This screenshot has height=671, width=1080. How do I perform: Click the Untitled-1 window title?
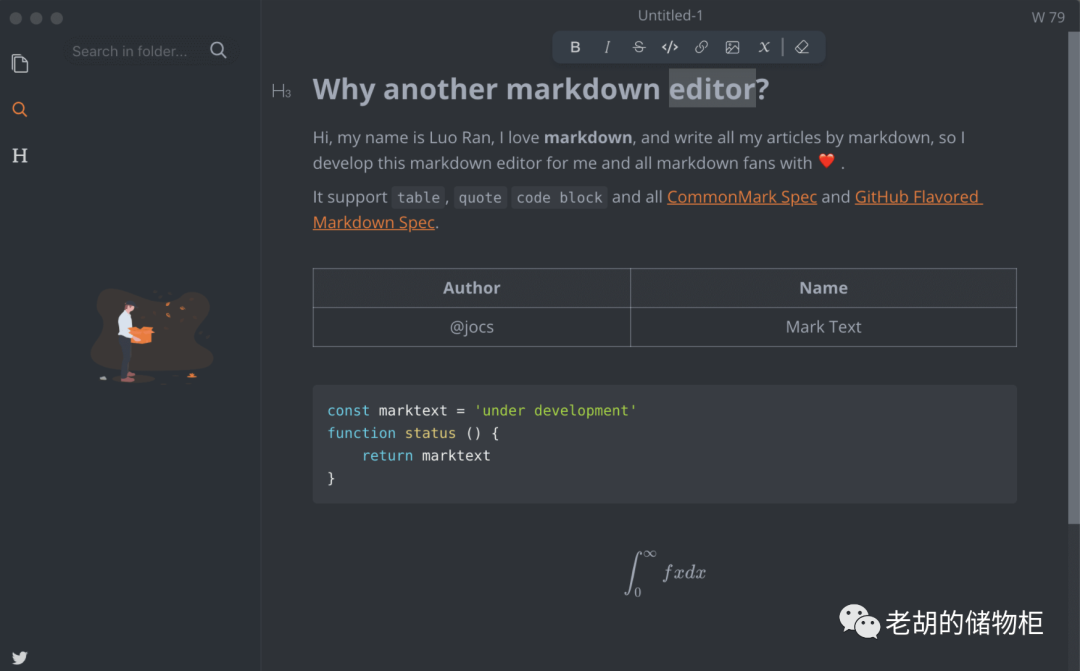(x=670, y=15)
